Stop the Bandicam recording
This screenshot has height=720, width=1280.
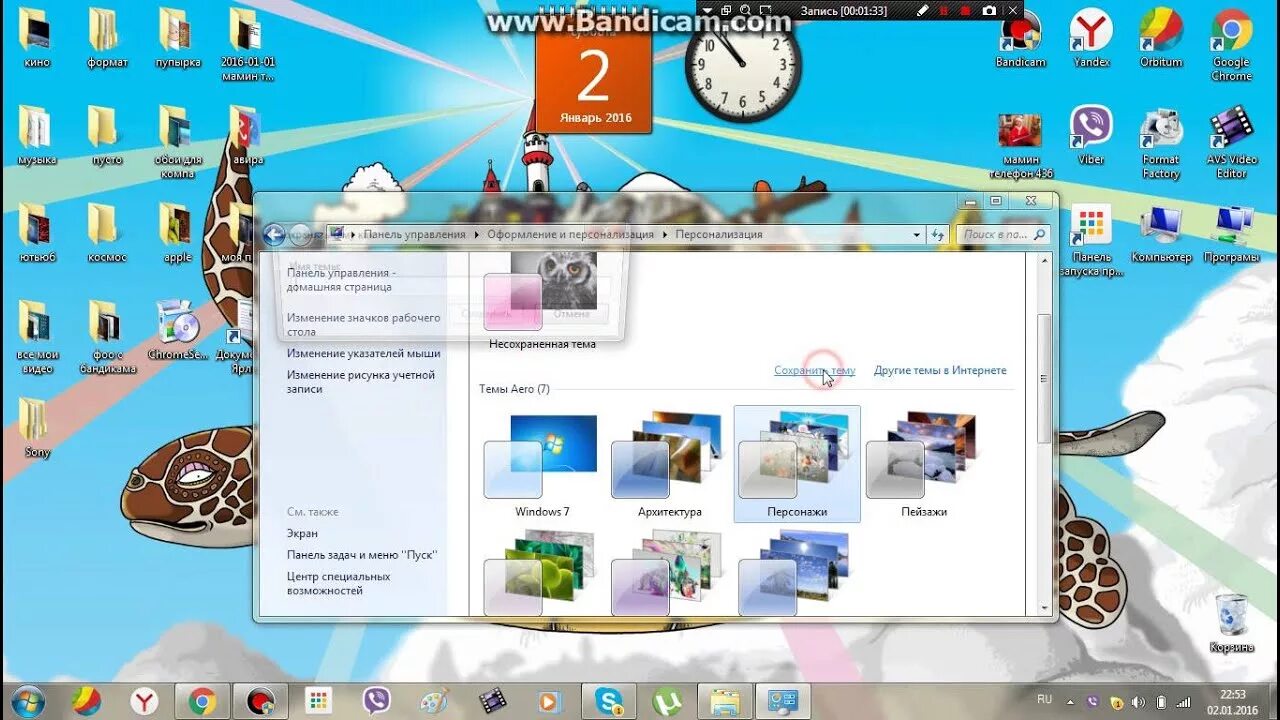[x=965, y=10]
